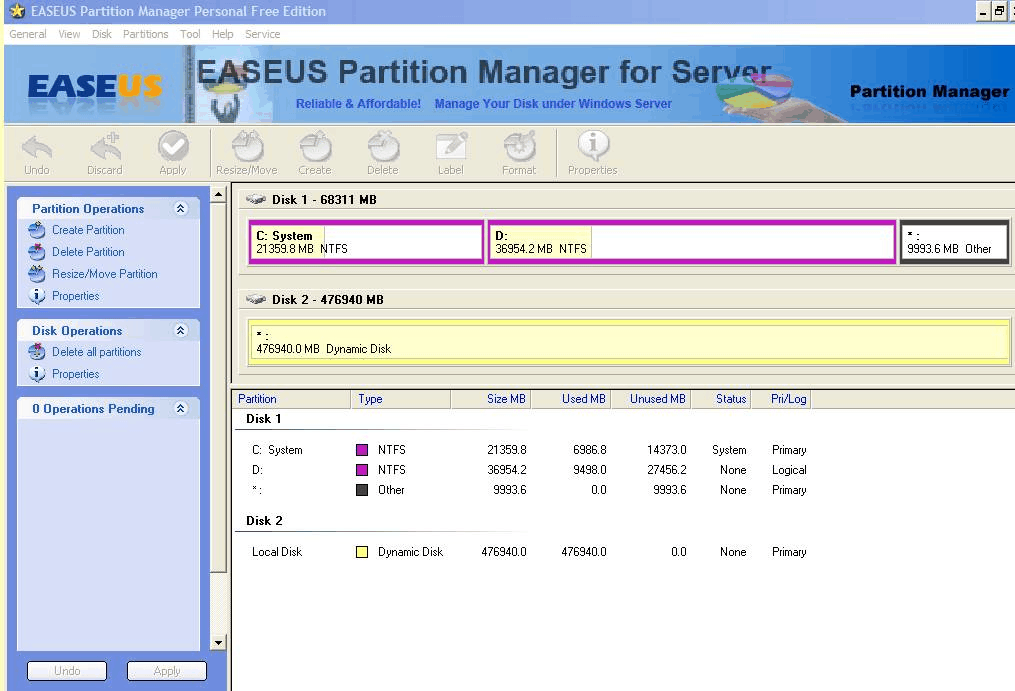Sort by the Type column header

point(401,399)
